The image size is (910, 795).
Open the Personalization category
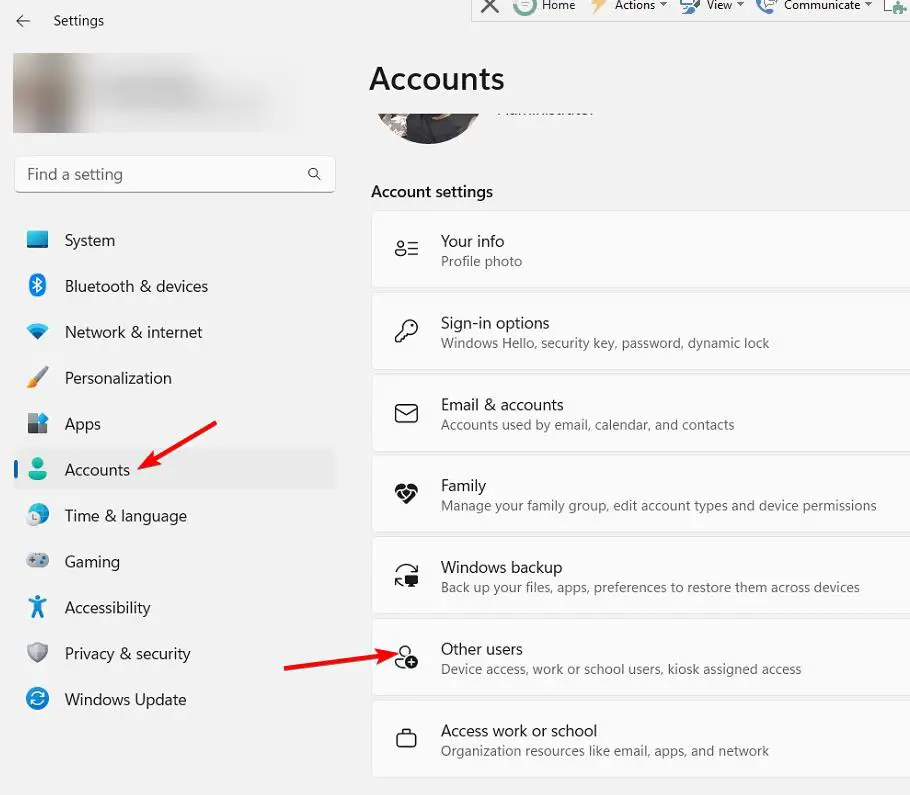pos(175,378)
